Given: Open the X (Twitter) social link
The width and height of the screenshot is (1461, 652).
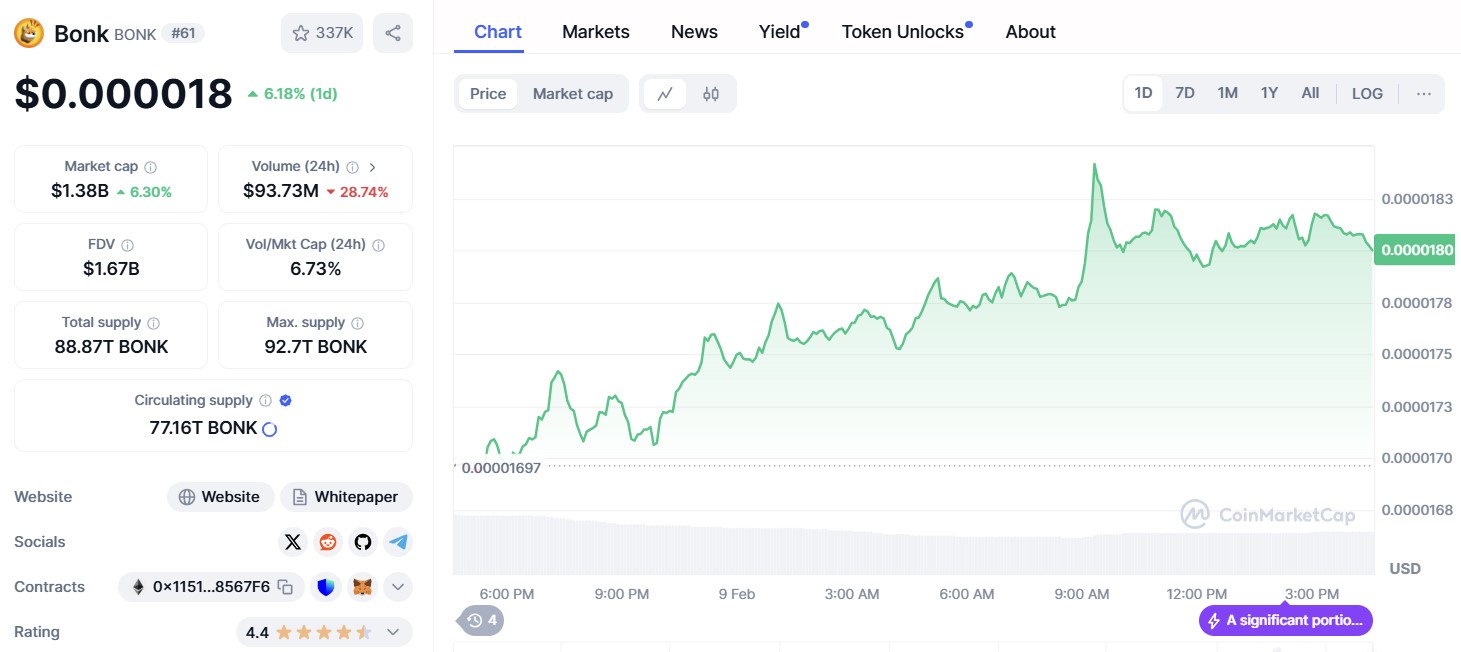Looking at the screenshot, I should tap(292, 542).
